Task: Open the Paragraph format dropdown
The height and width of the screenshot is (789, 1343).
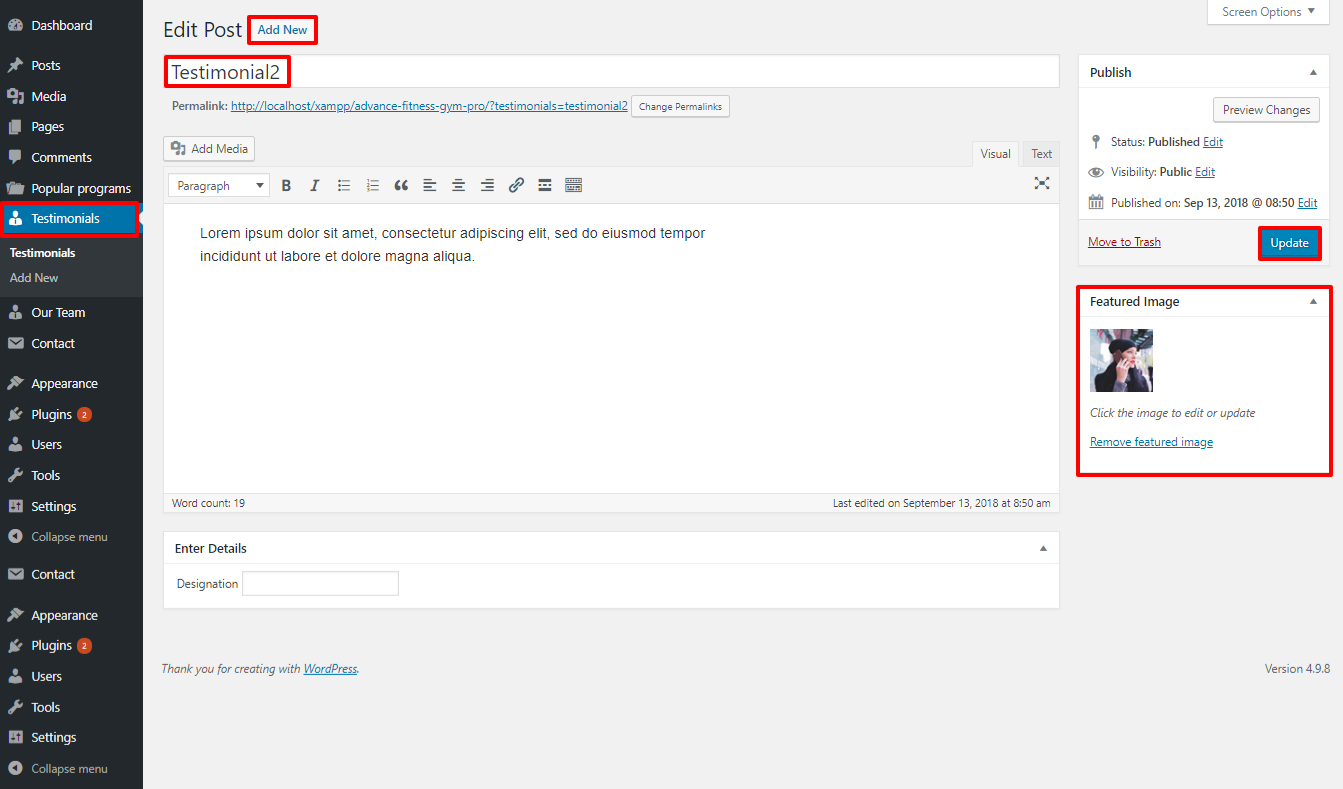Action: click(x=219, y=185)
